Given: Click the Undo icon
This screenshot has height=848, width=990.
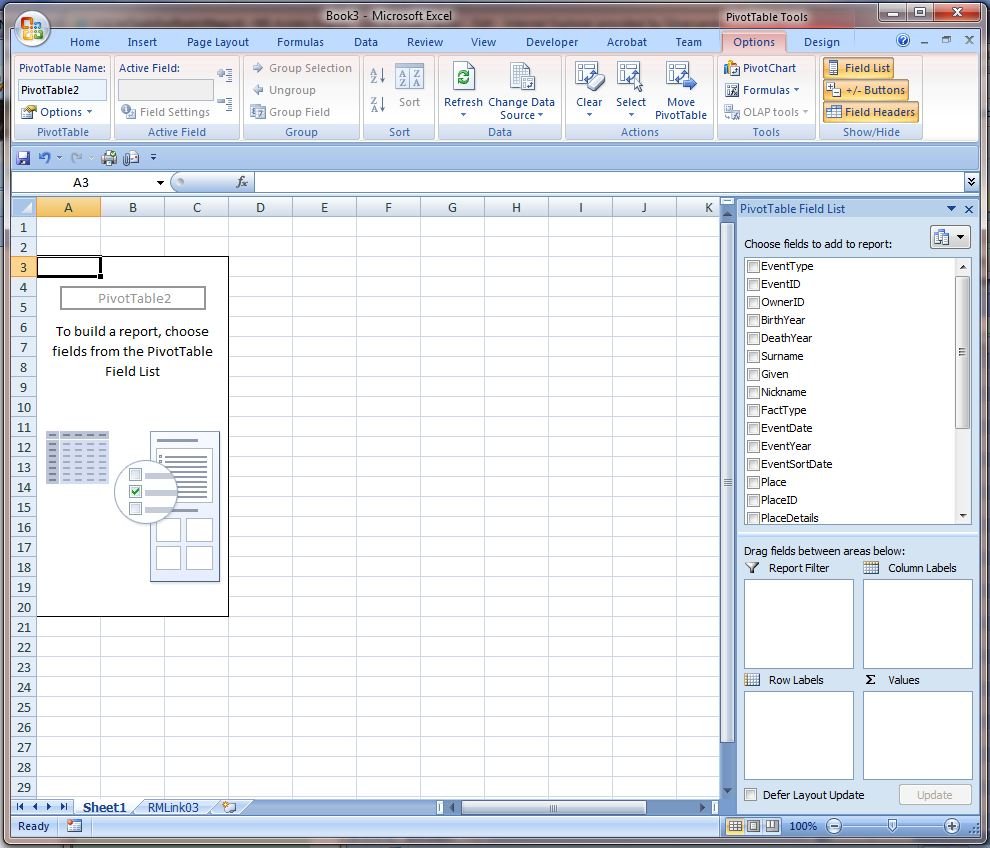Looking at the screenshot, I should (44, 158).
